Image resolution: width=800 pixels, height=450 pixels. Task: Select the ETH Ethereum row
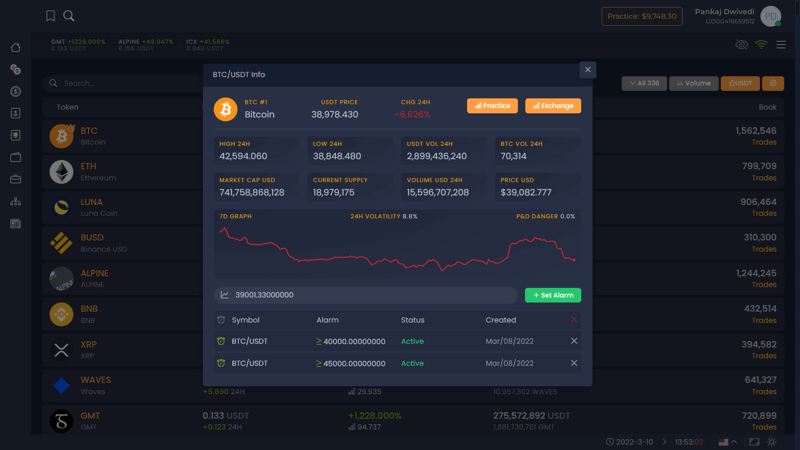tap(413, 172)
